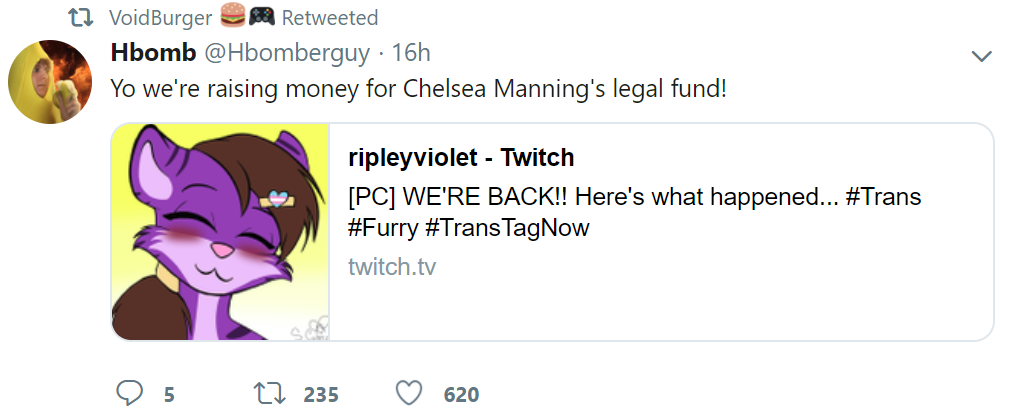Open the tweet options chevron menu

981,56
